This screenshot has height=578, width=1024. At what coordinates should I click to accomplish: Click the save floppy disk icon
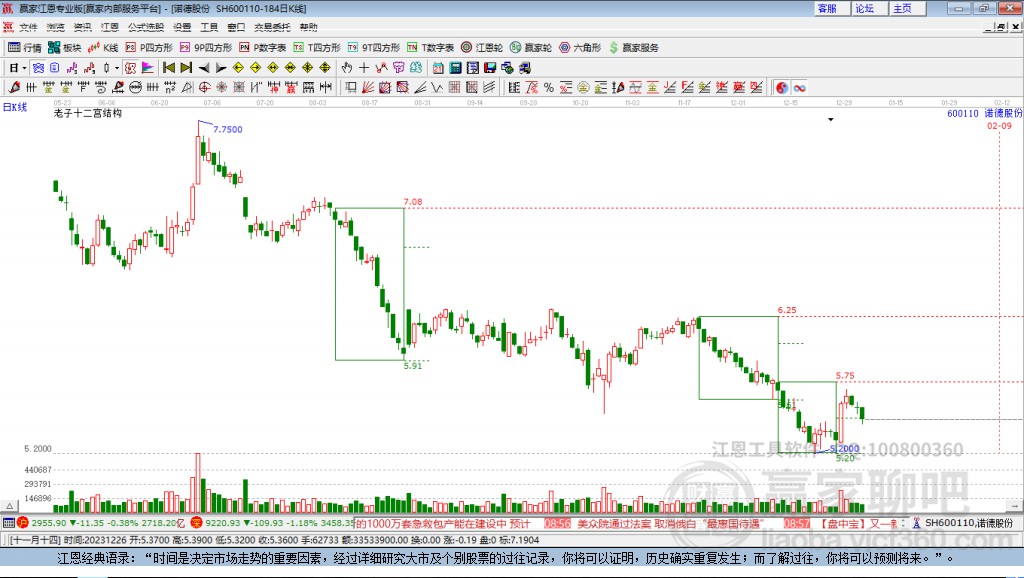(490, 68)
